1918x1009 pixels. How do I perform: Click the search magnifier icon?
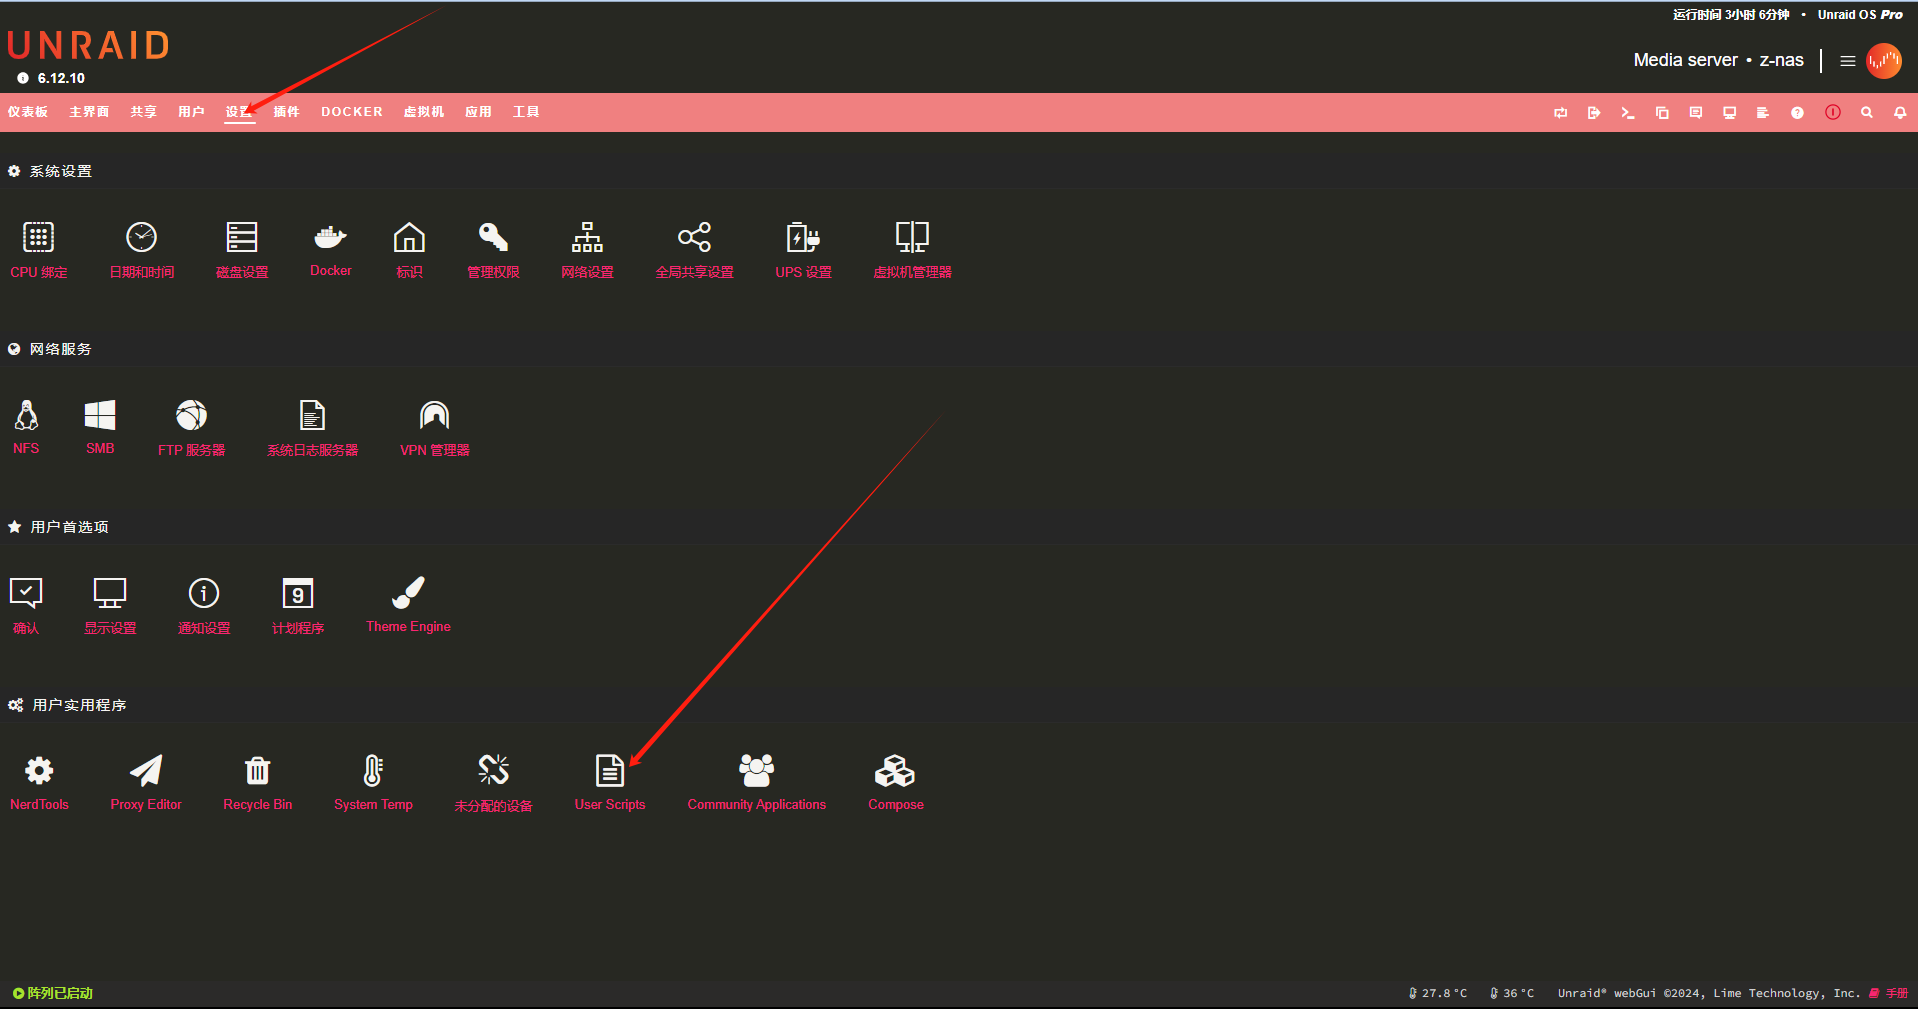point(1866,113)
